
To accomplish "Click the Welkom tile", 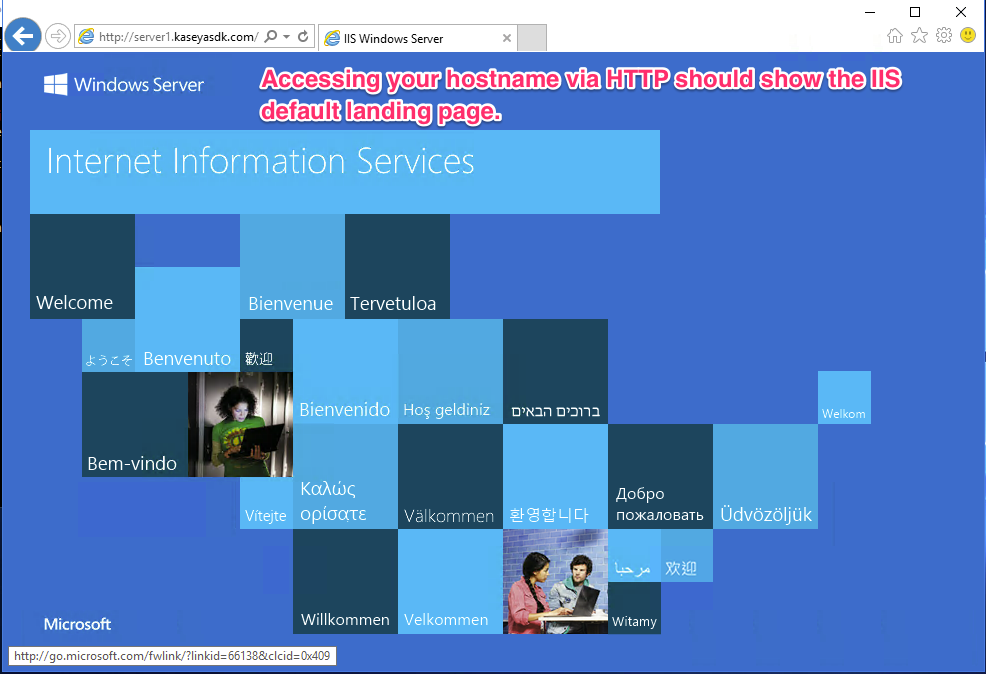I will 845,397.
